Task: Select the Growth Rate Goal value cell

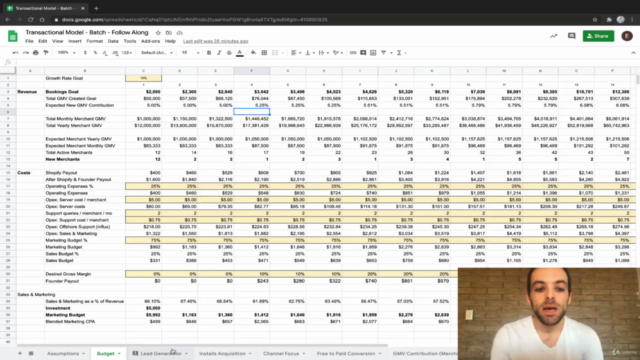Action: click(x=143, y=78)
